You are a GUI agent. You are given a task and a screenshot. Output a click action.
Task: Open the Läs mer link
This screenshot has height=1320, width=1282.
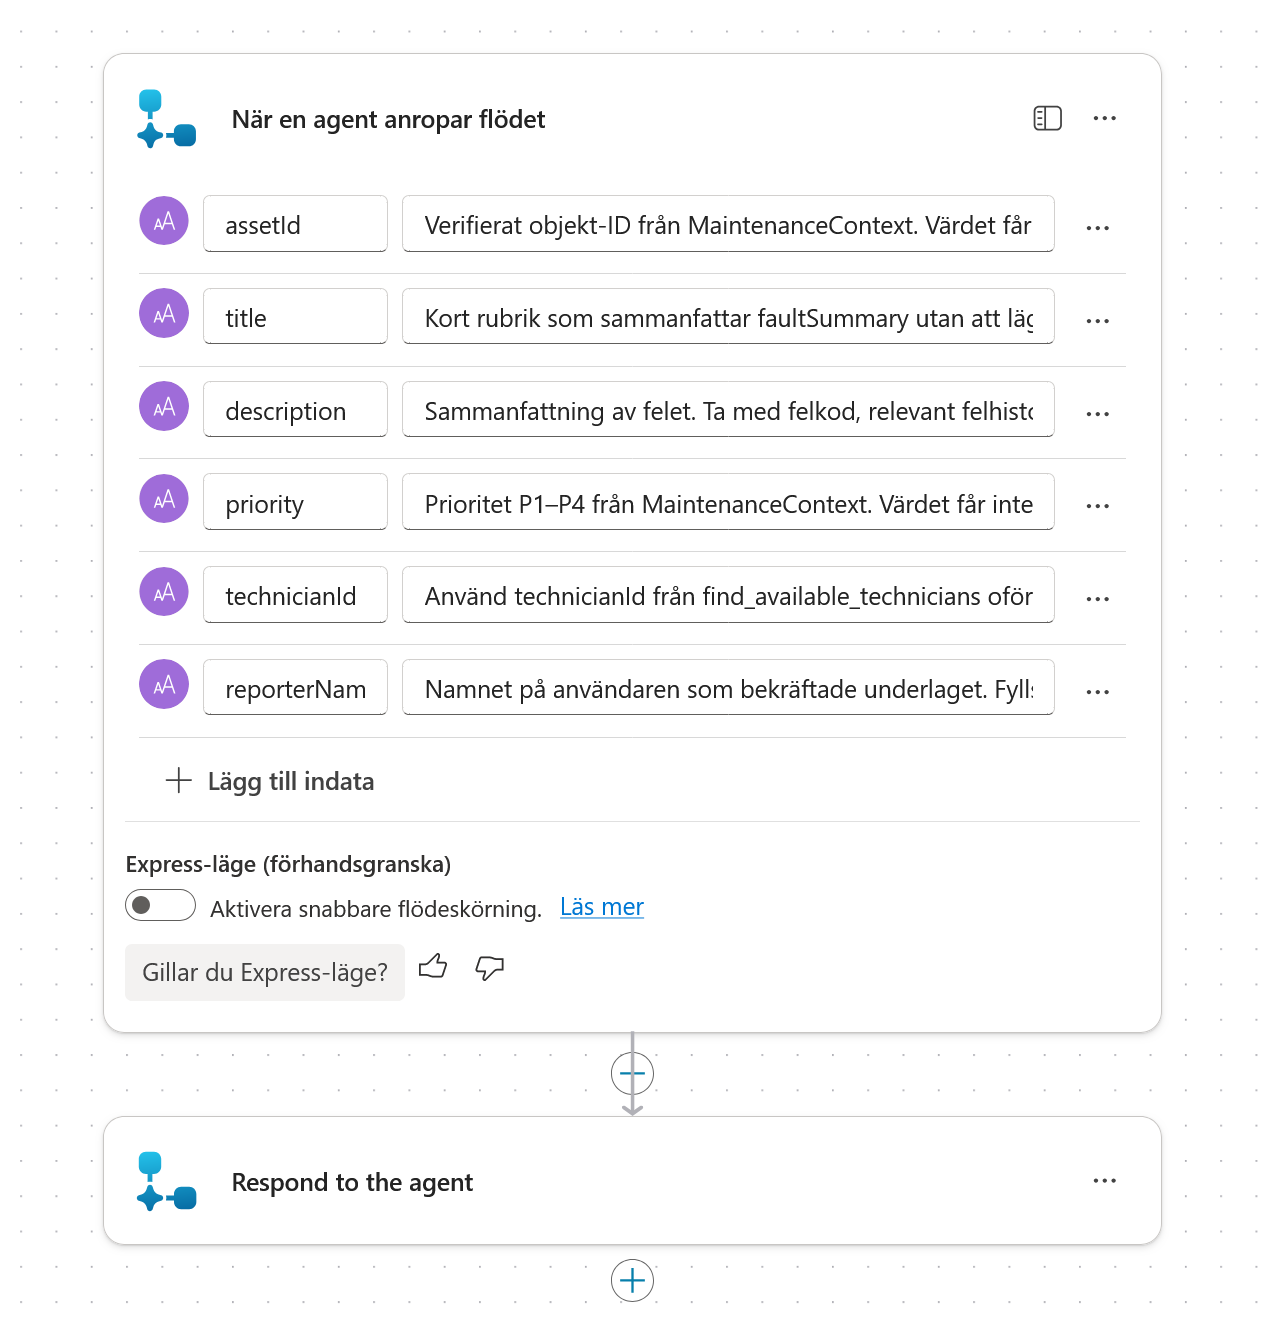602,907
